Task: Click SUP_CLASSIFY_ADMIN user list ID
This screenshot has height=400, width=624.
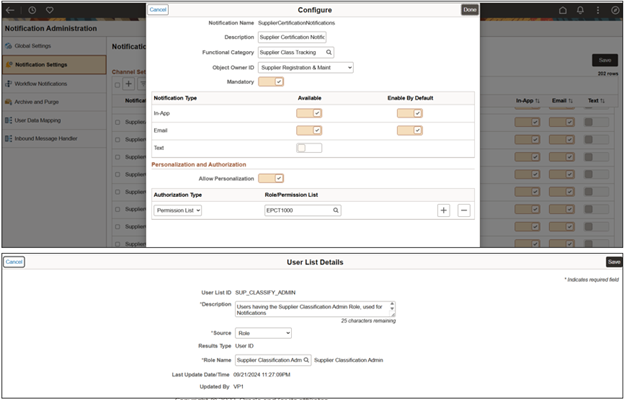Action: (265, 293)
